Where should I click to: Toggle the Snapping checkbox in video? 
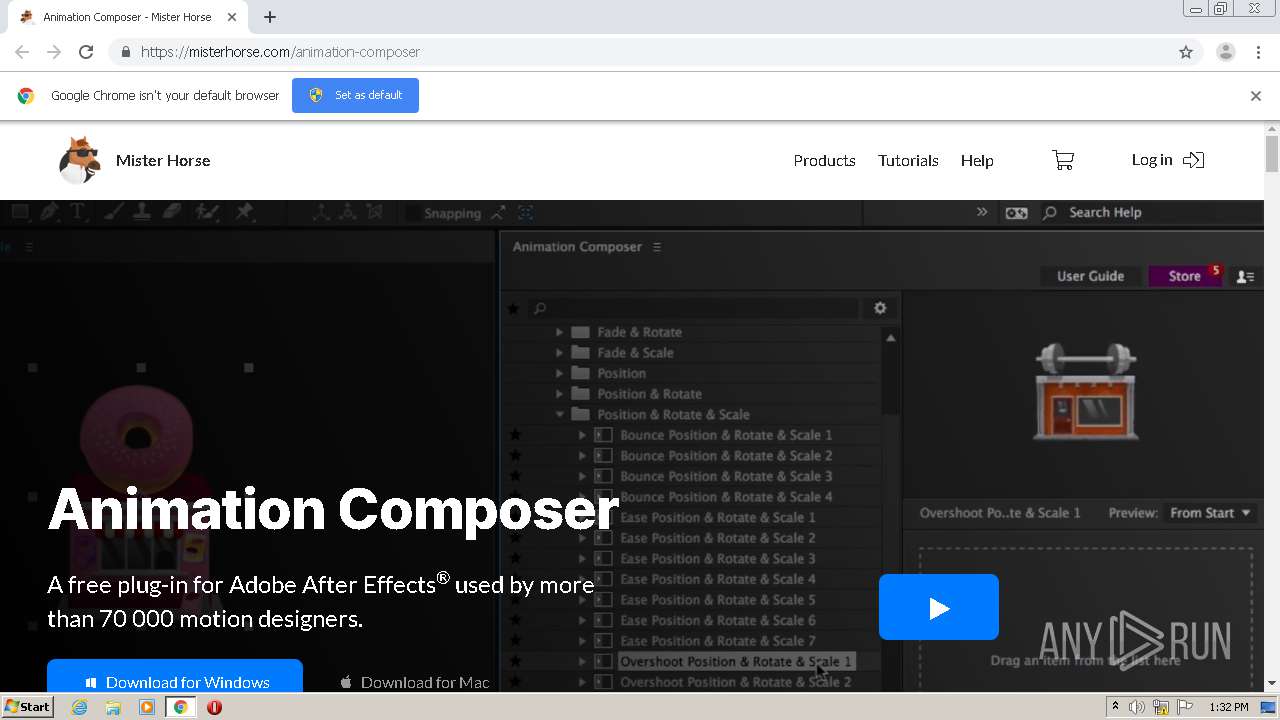point(411,213)
